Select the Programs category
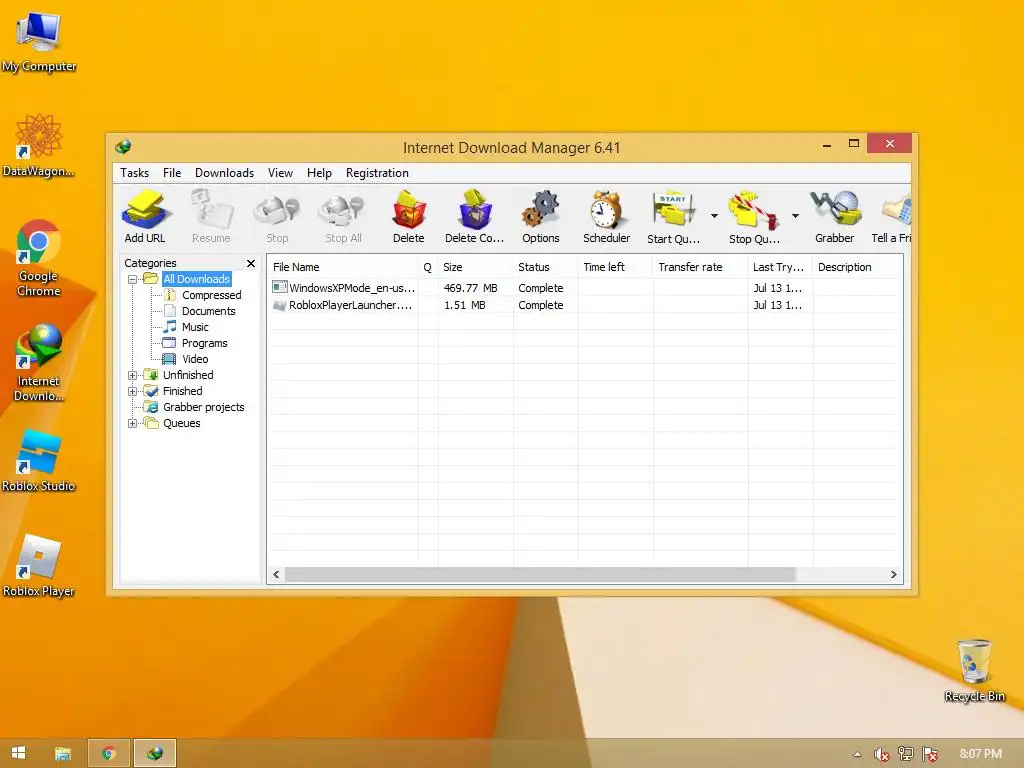 pos(204,343)
